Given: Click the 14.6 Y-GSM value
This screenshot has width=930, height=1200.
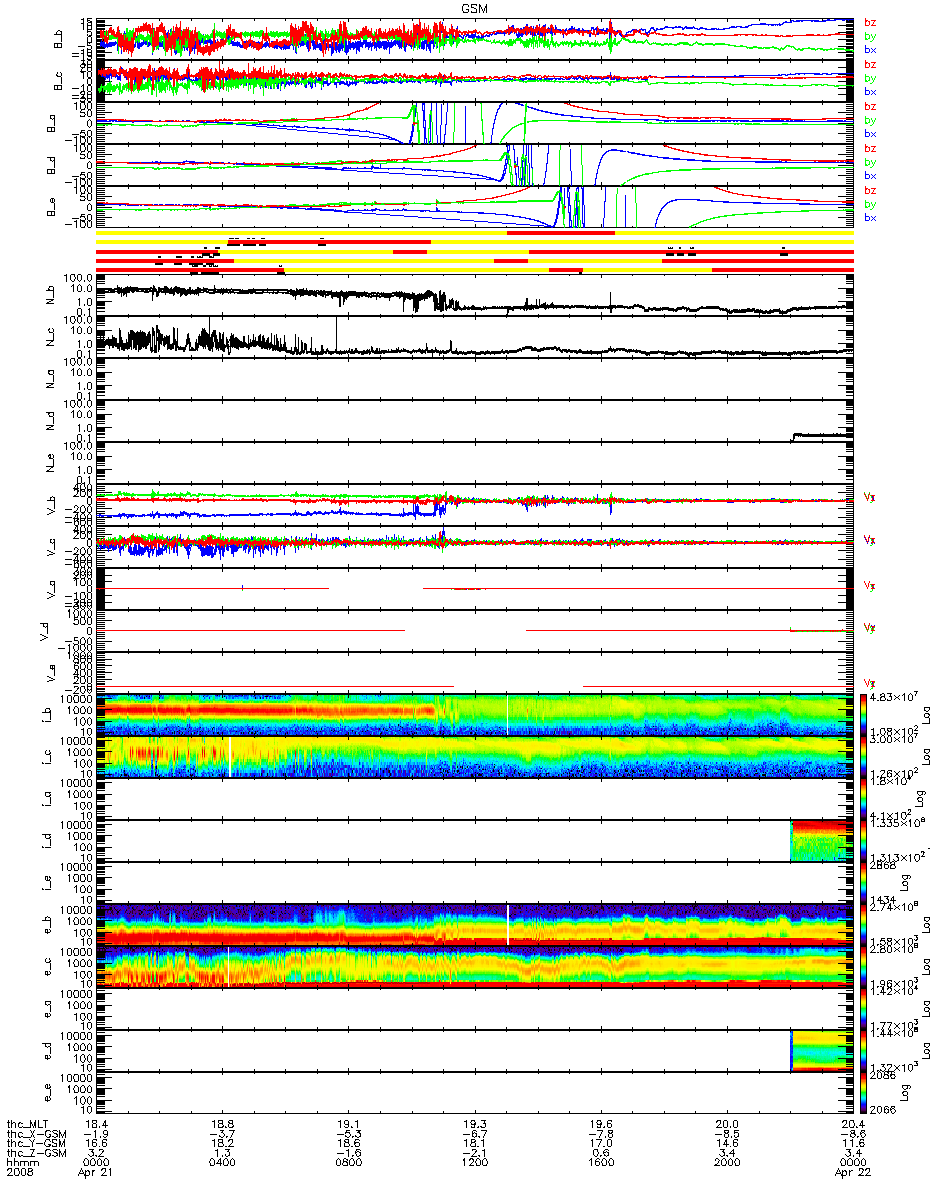Looking at the screenshot, I should coord(727,1142).
